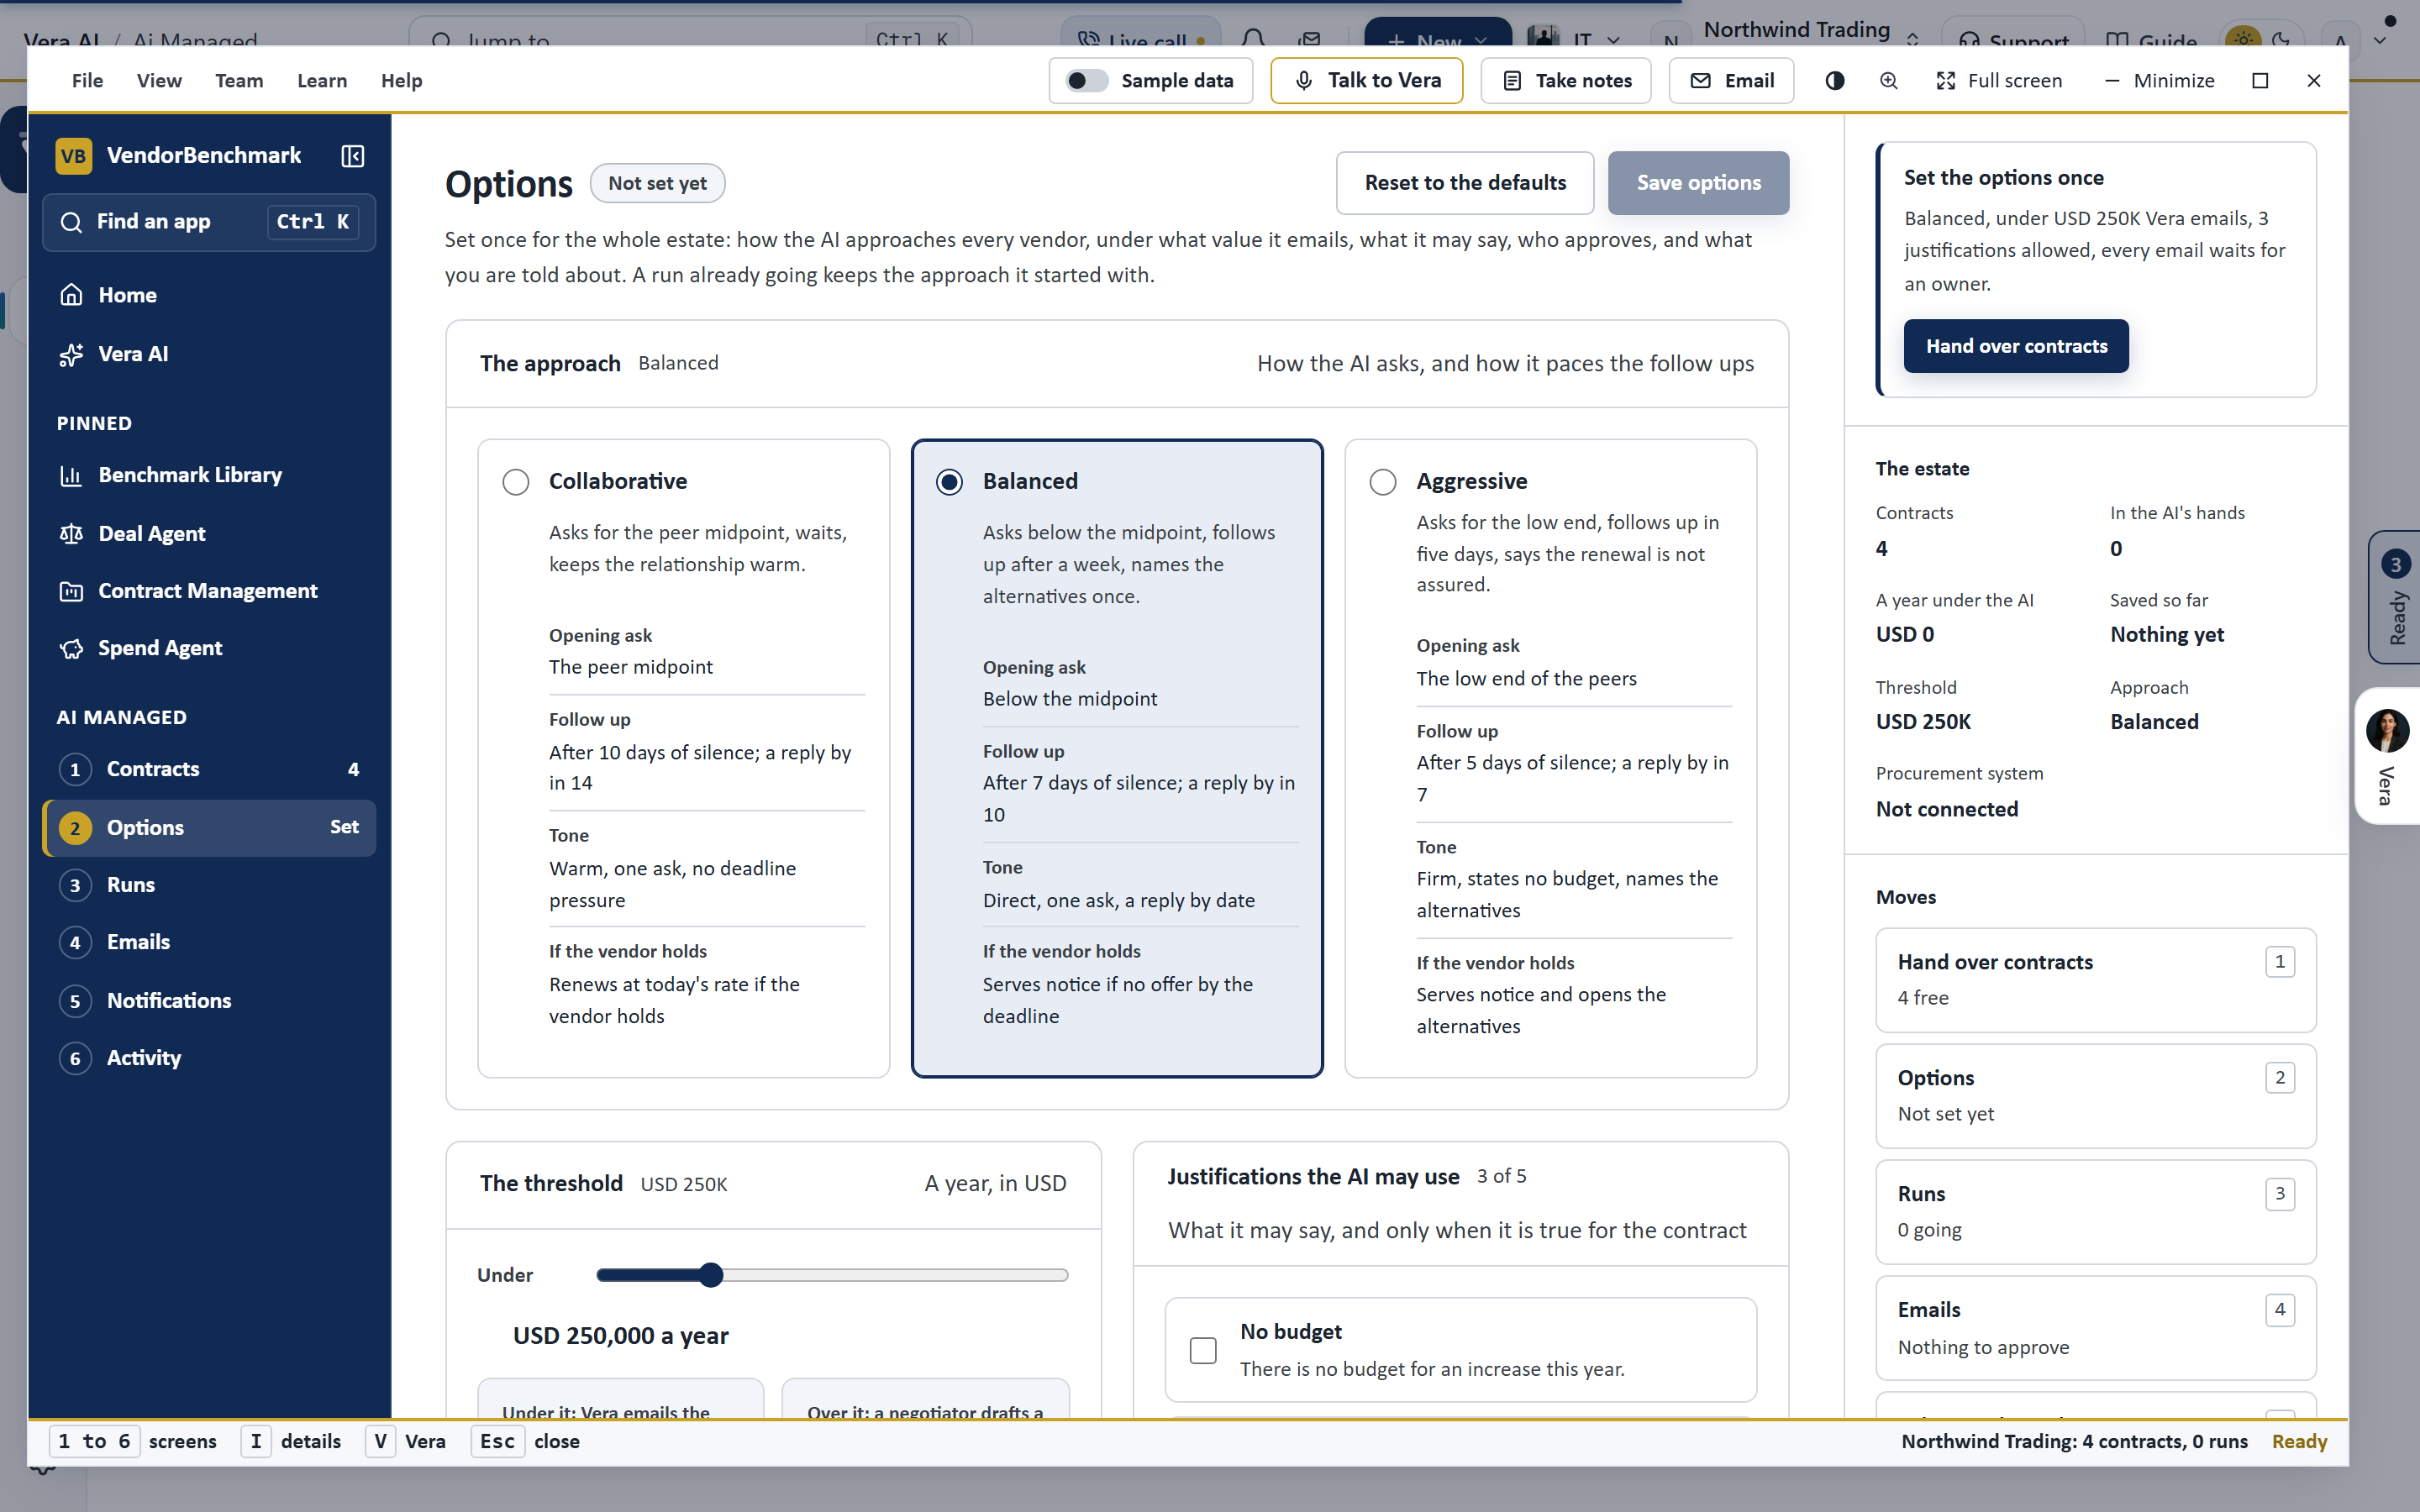This screenshot has width=2420, height=1512.
Task: Enter Full screen mode
Action: point(2000,81)
